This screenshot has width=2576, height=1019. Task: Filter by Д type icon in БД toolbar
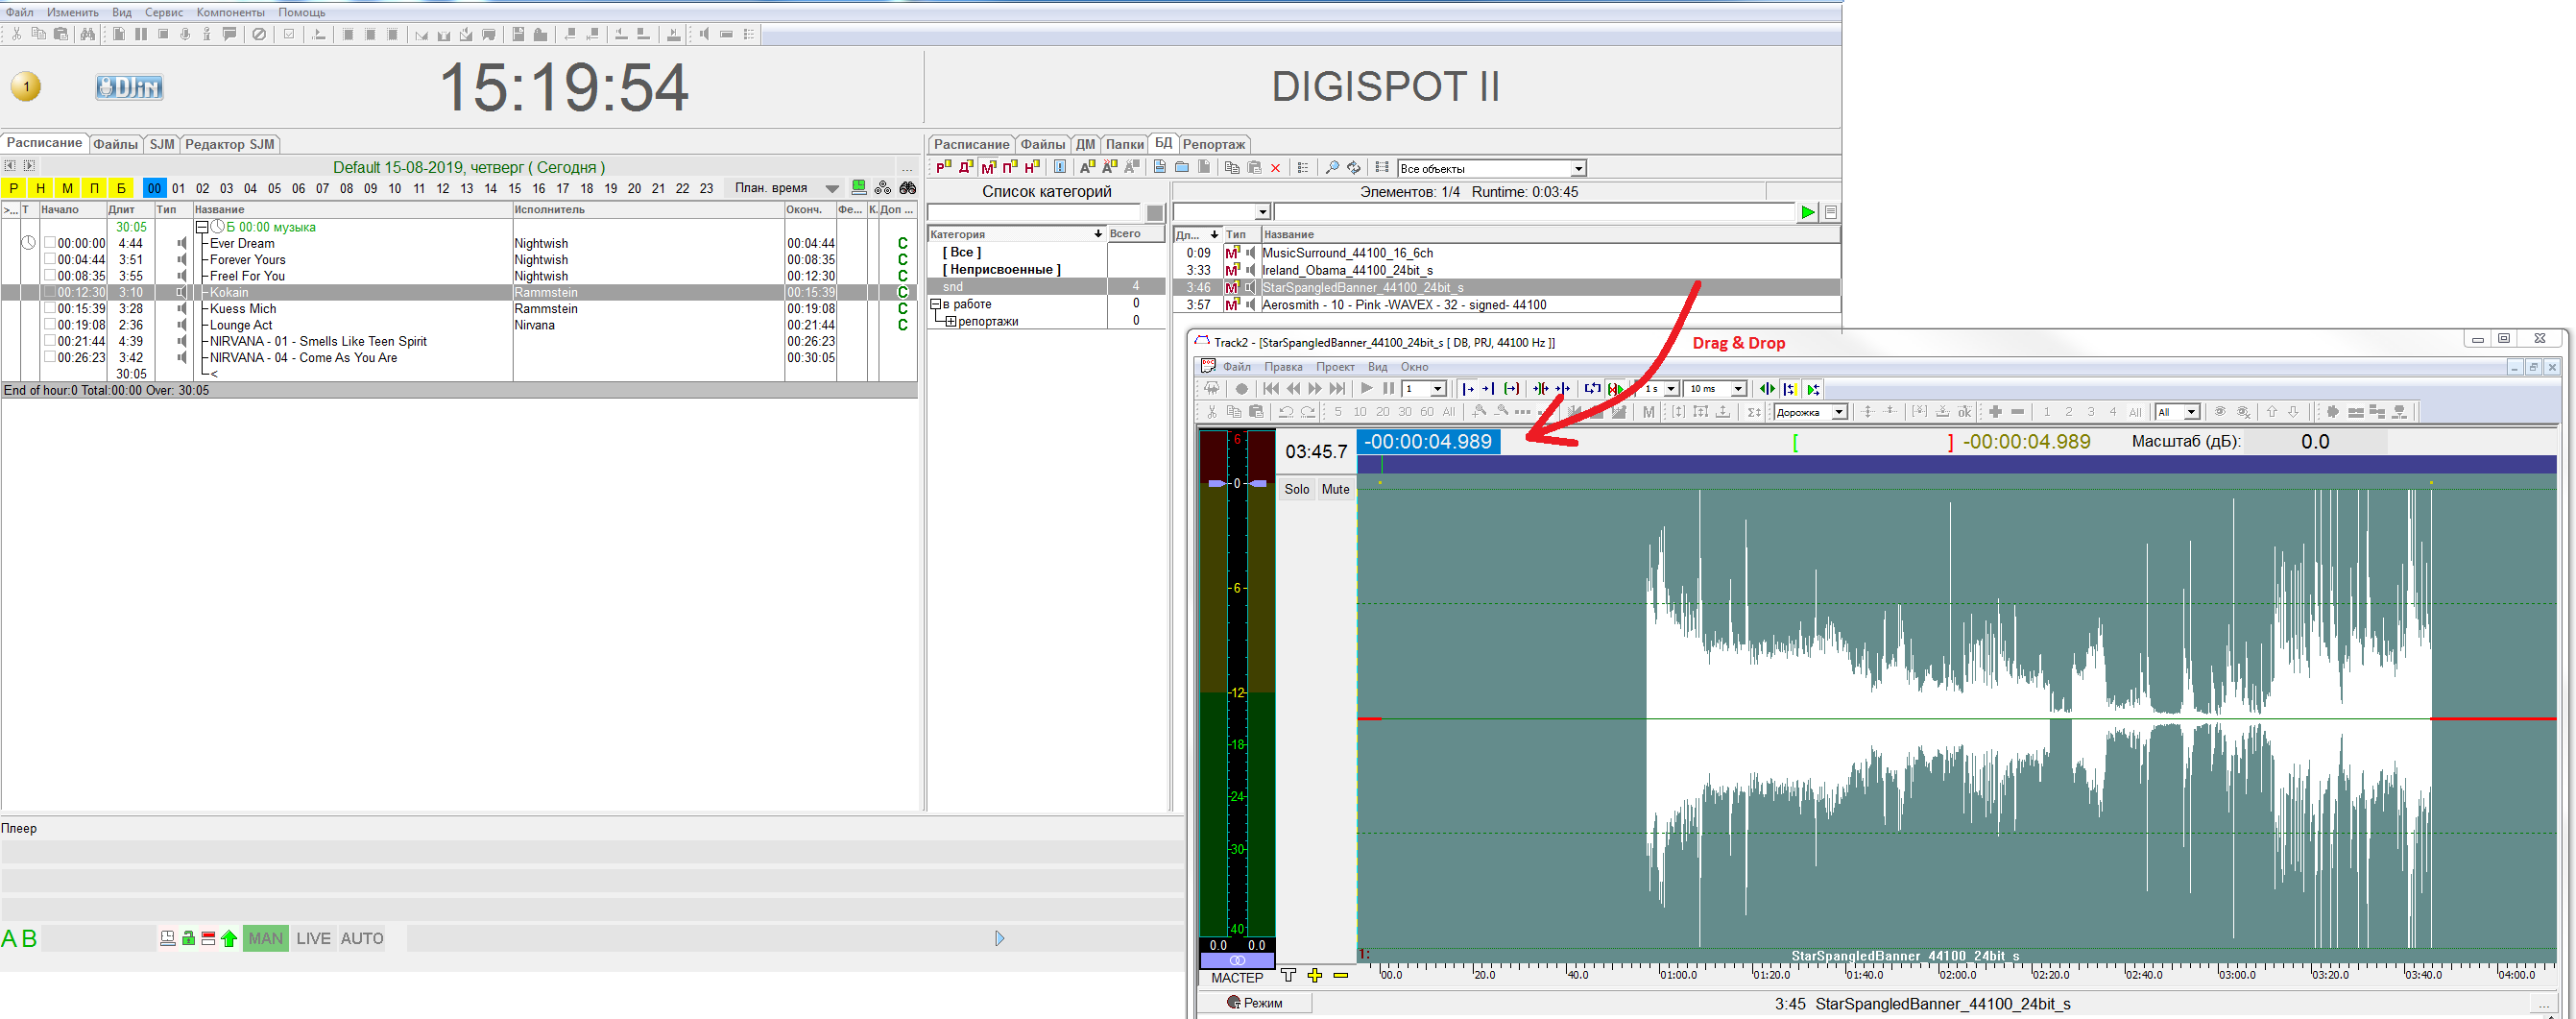966,167
